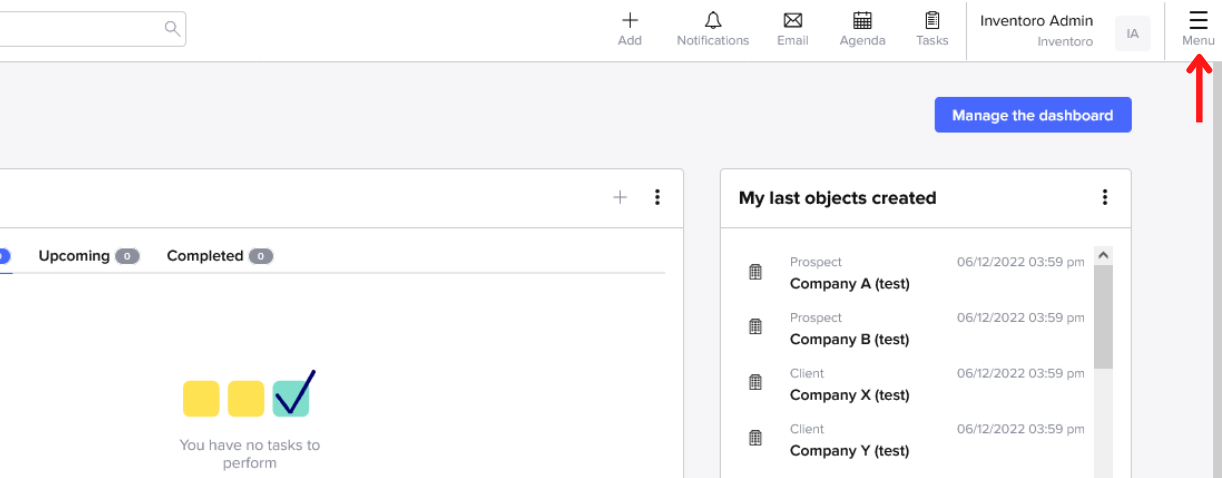Switch to the Completed tab
Viewport: 1222px width, 478px height.
point(205,256)
